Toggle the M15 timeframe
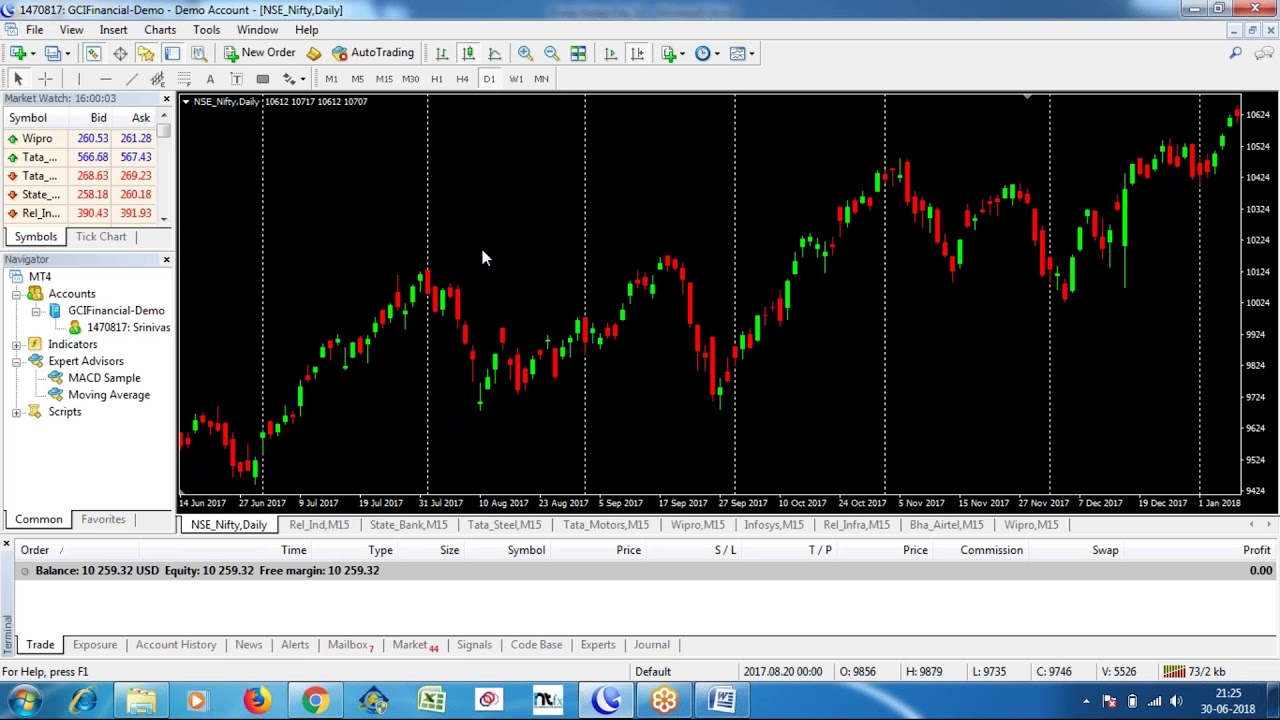Screen dimensions: 1280x720 (x=384, y=79)
